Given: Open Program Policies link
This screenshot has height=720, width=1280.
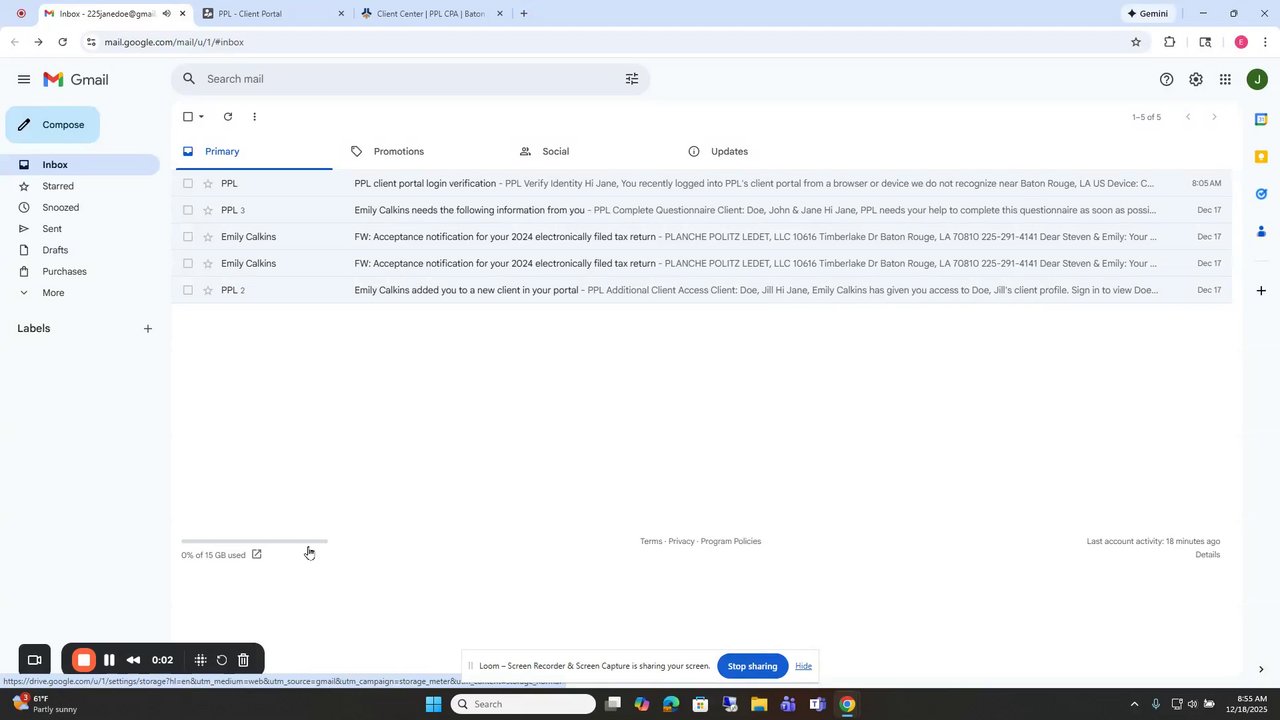Looking at the screenshot, I should point(731,541).
